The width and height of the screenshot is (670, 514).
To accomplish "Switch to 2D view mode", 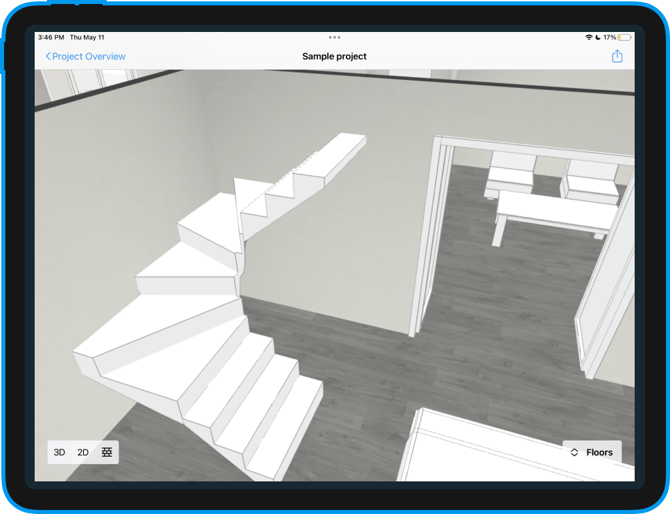I will coord(83,452).
